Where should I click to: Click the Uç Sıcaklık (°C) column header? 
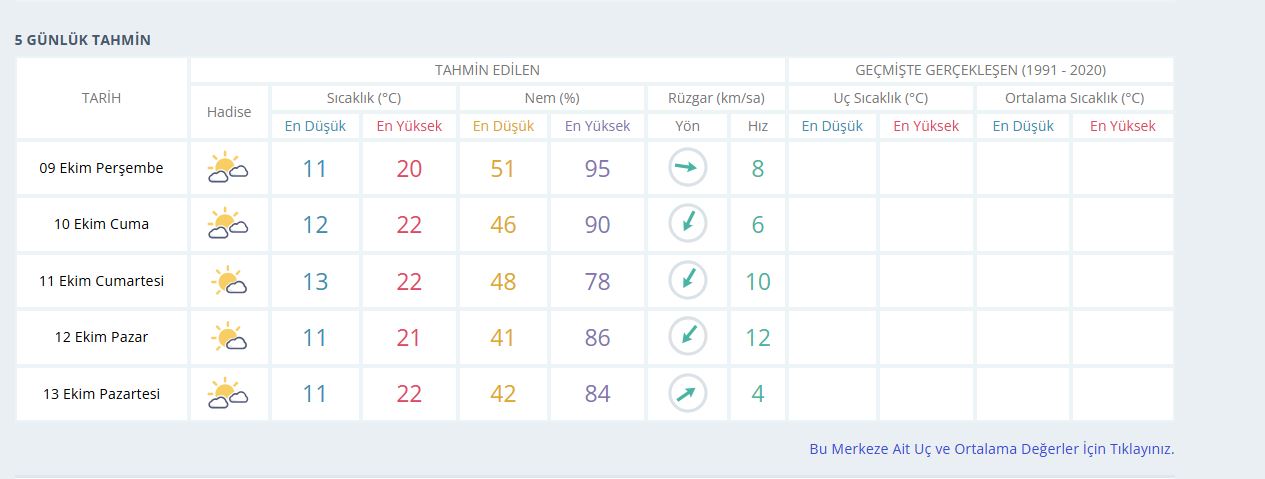point(880,98)
